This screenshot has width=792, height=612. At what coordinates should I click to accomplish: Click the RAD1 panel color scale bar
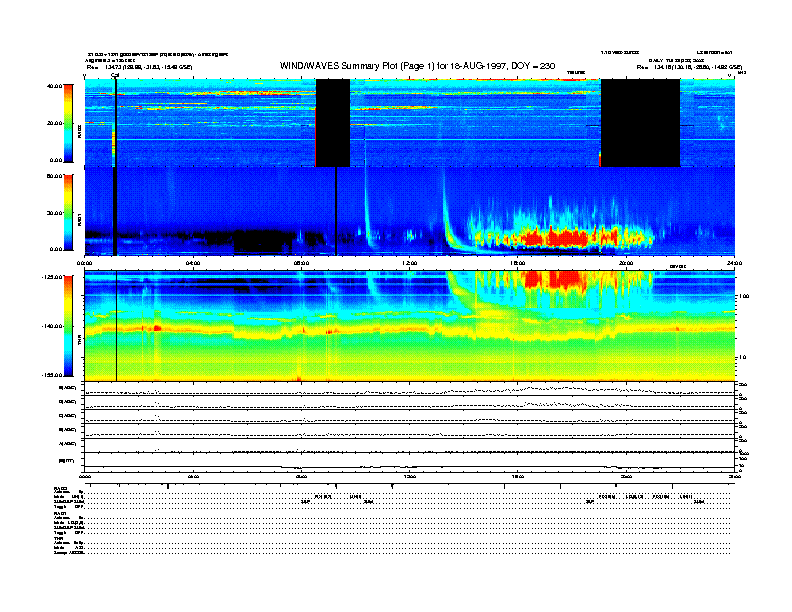coord(68,212)
